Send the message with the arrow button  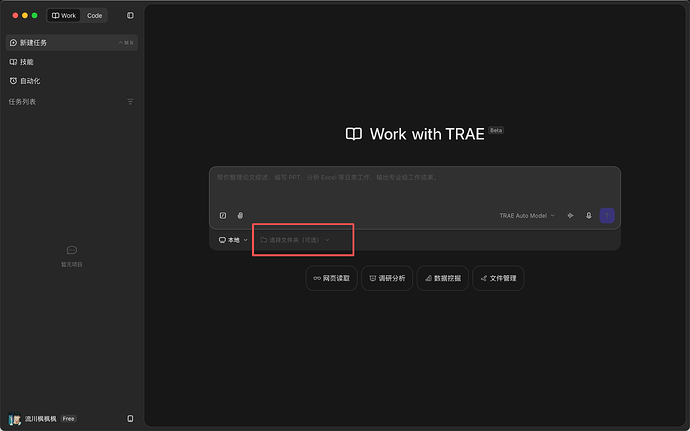click(607, 215)
